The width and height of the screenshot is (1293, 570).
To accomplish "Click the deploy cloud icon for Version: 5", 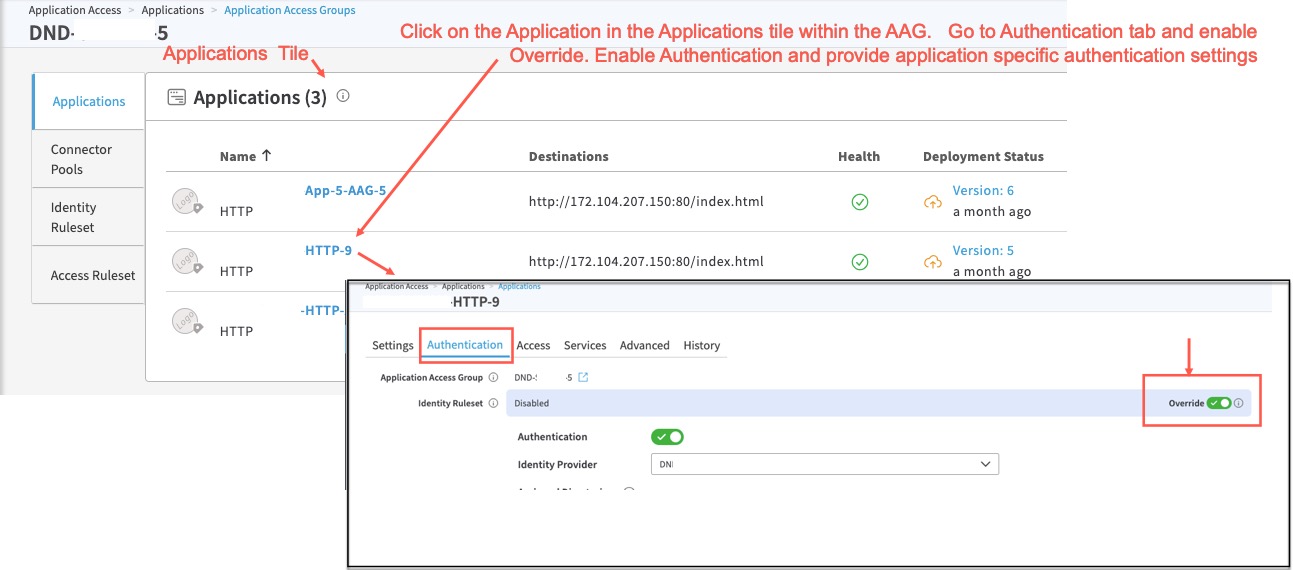I will point(932,262).
